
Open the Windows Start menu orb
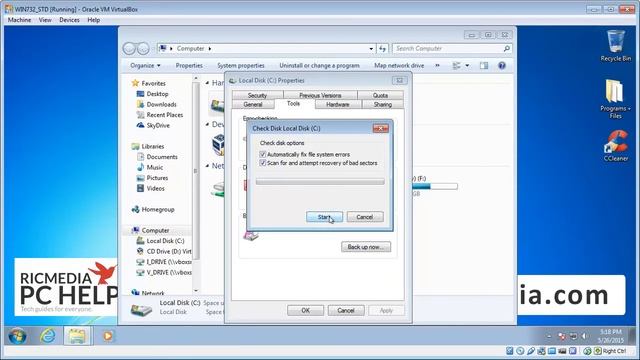pyautogui.click(x=17, y=336)
